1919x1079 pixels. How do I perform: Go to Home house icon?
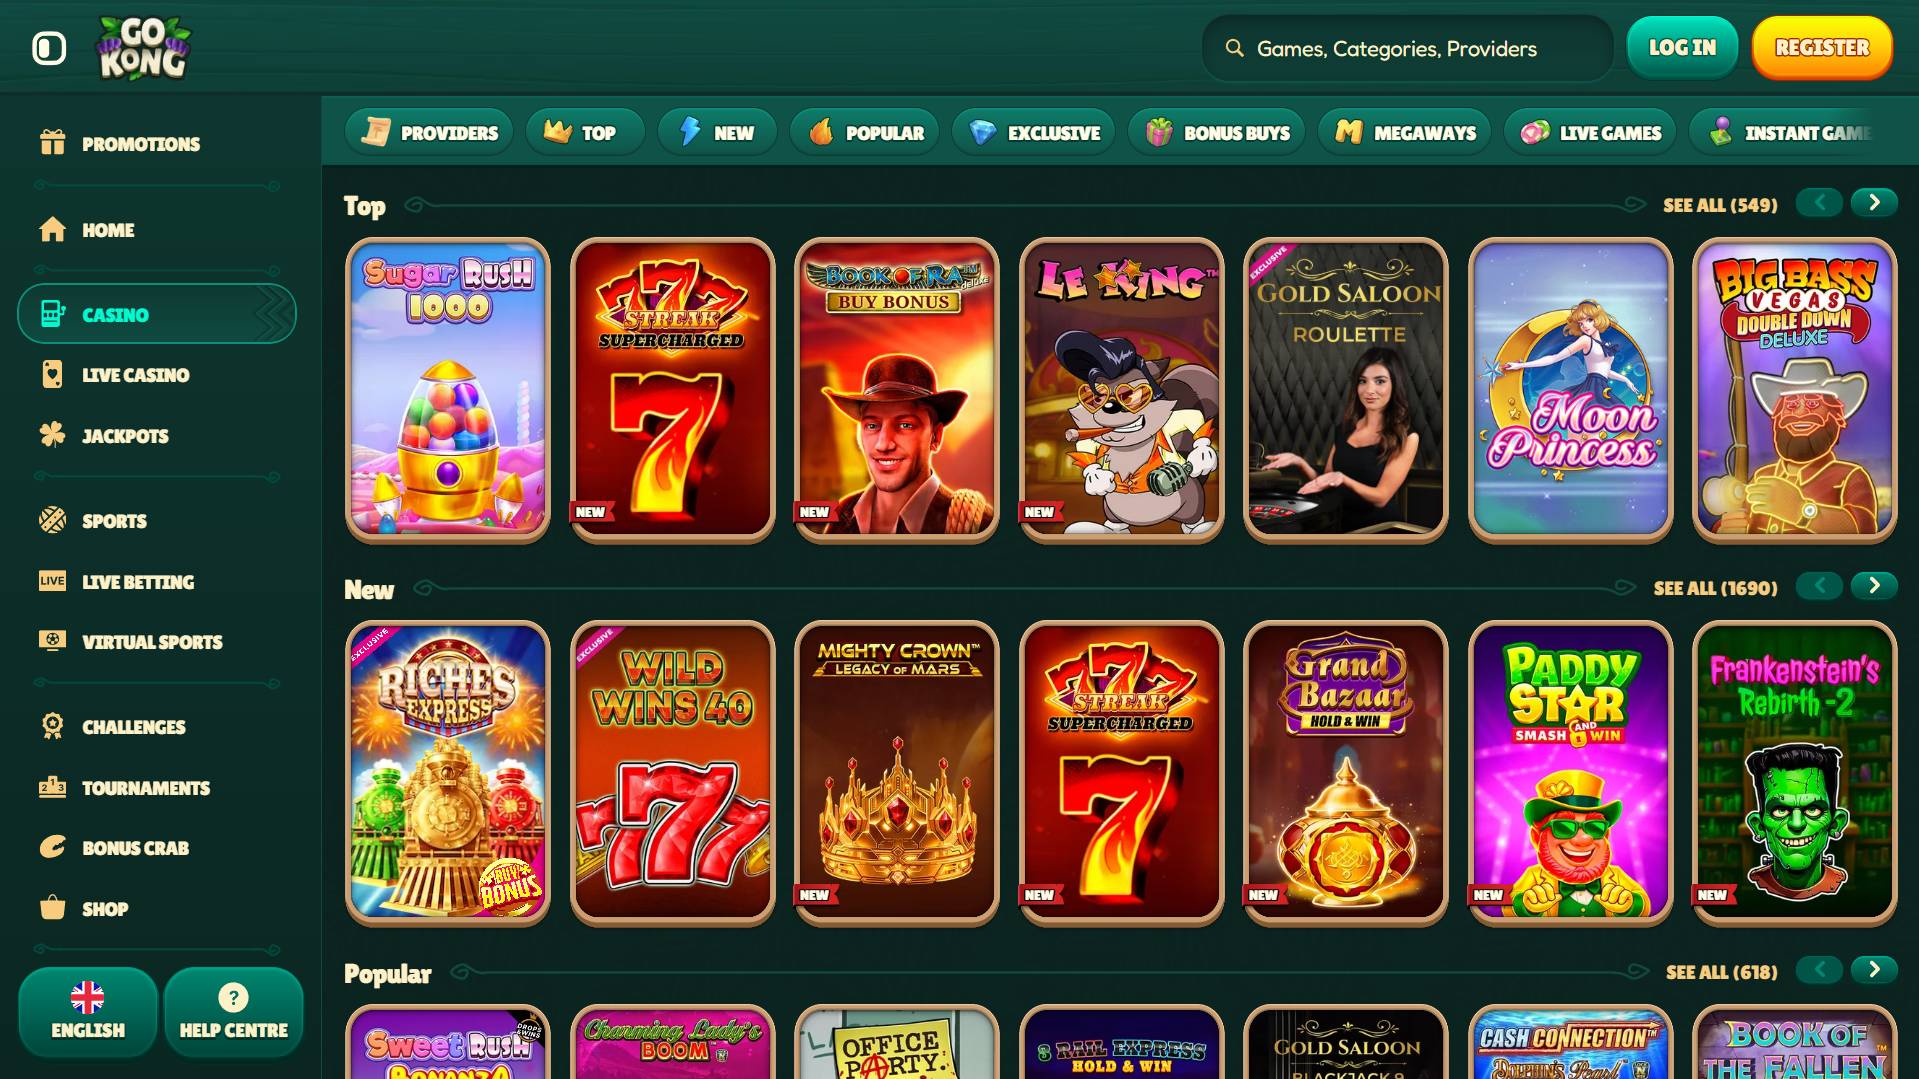click(x=52, y=229)
